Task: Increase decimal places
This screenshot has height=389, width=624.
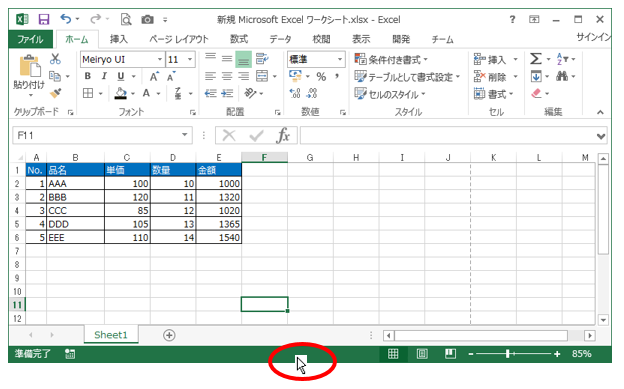Action: (295, 93)
